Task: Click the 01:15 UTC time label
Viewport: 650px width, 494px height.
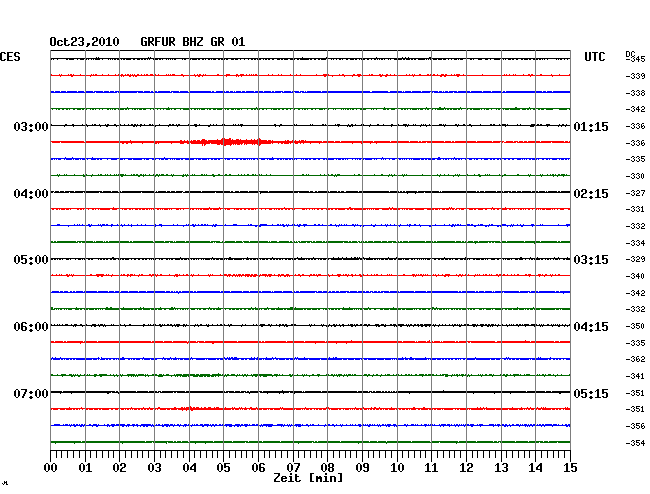Action: tap(591, 127)
